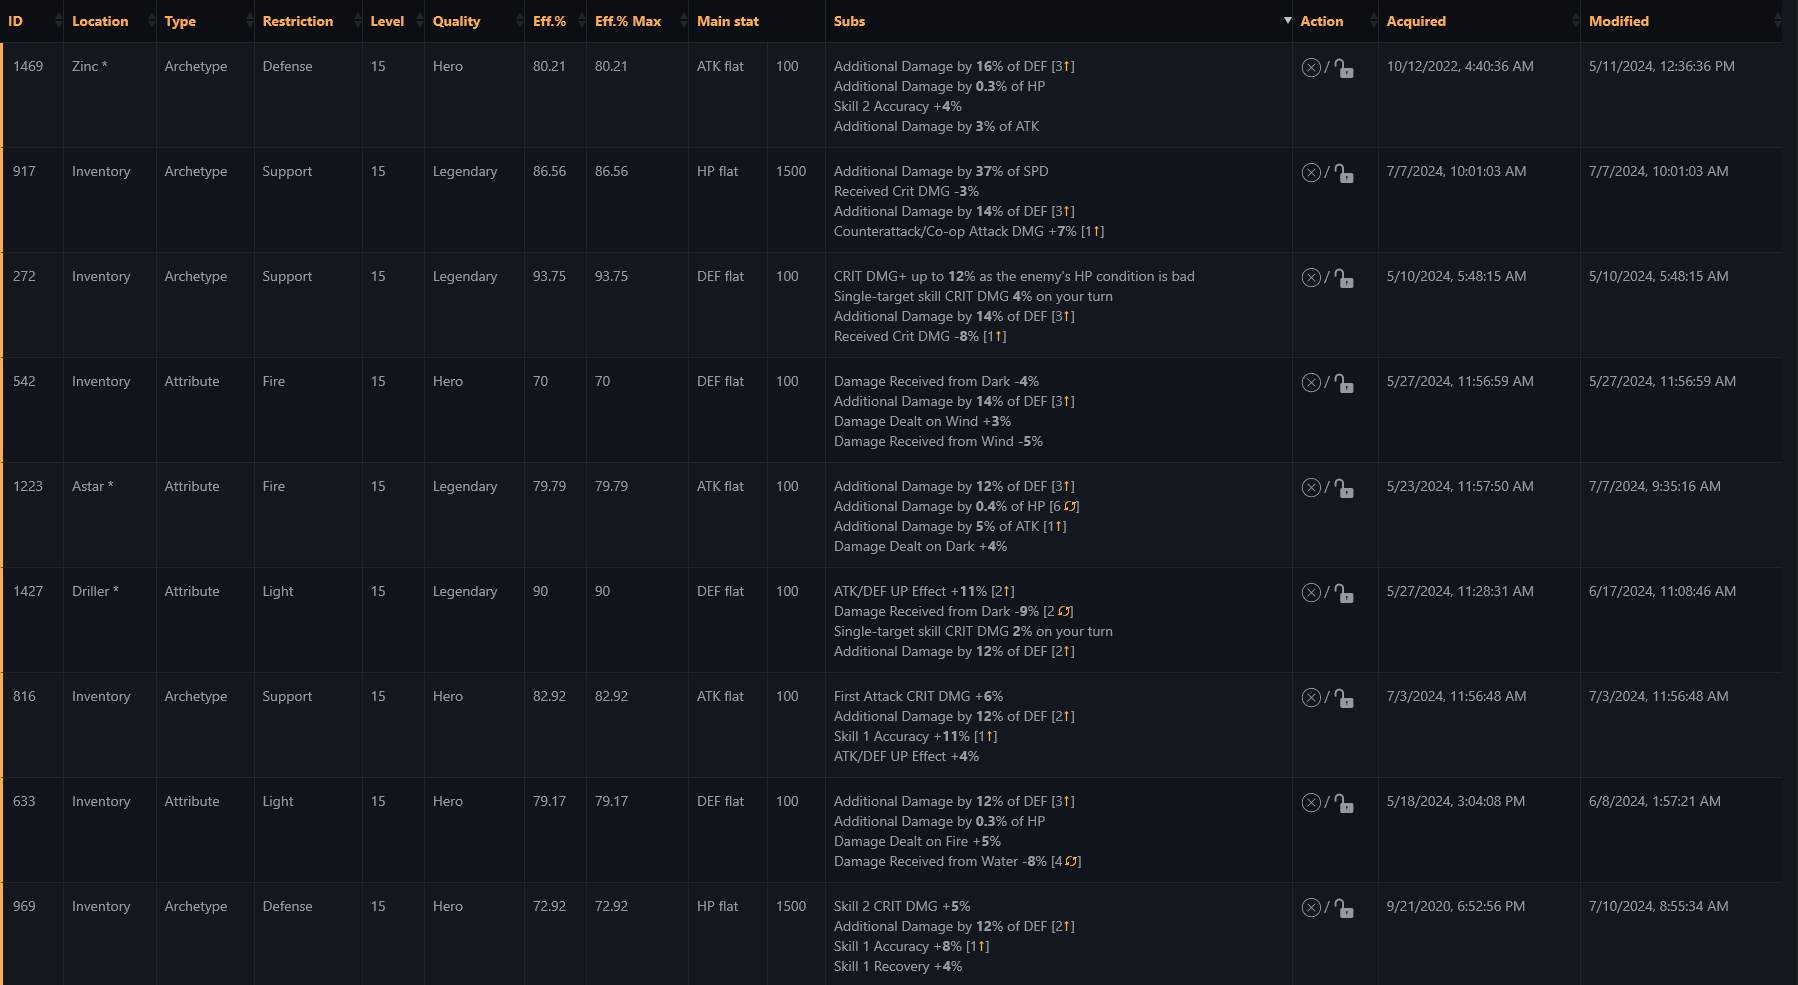Click the circled X icon for ID 272
The height and width of the screenshot is (985, 1798).
click(x=1311, y=278)
